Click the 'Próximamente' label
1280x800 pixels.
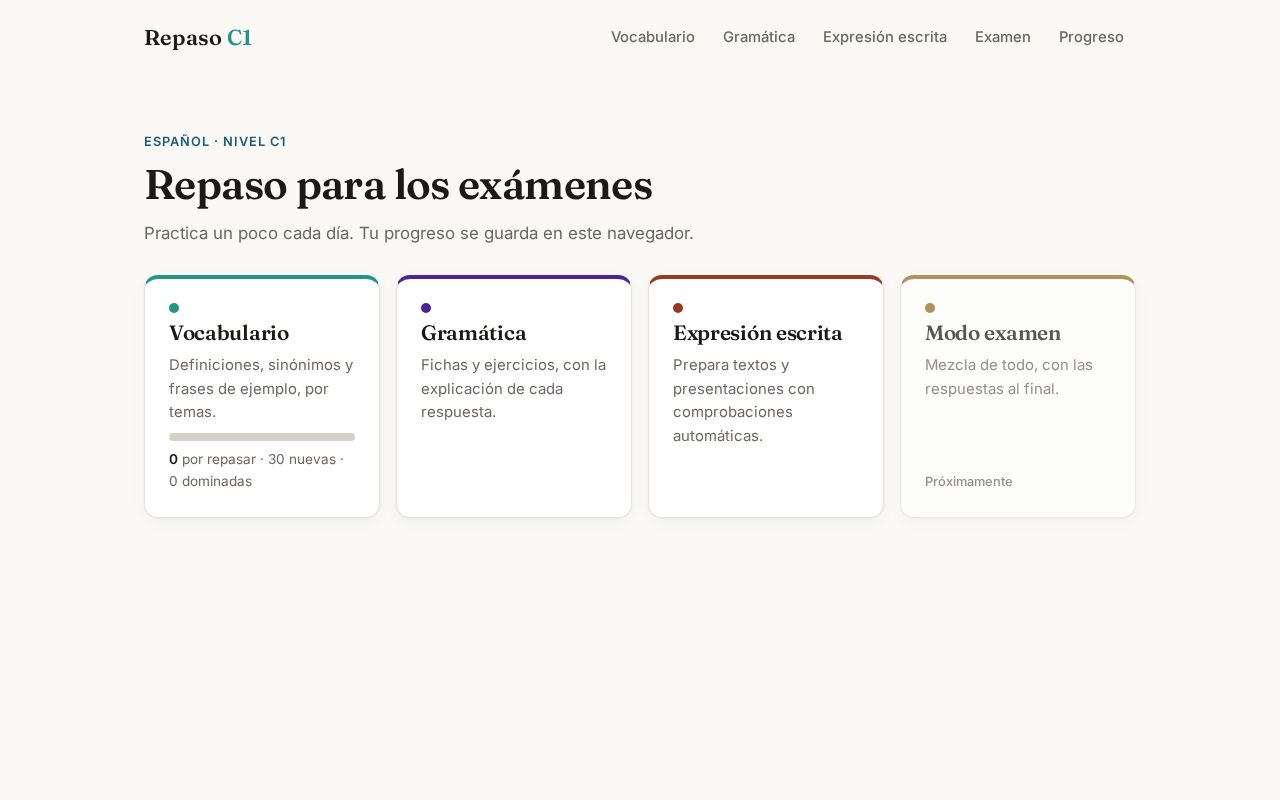(x=969, y=481)
